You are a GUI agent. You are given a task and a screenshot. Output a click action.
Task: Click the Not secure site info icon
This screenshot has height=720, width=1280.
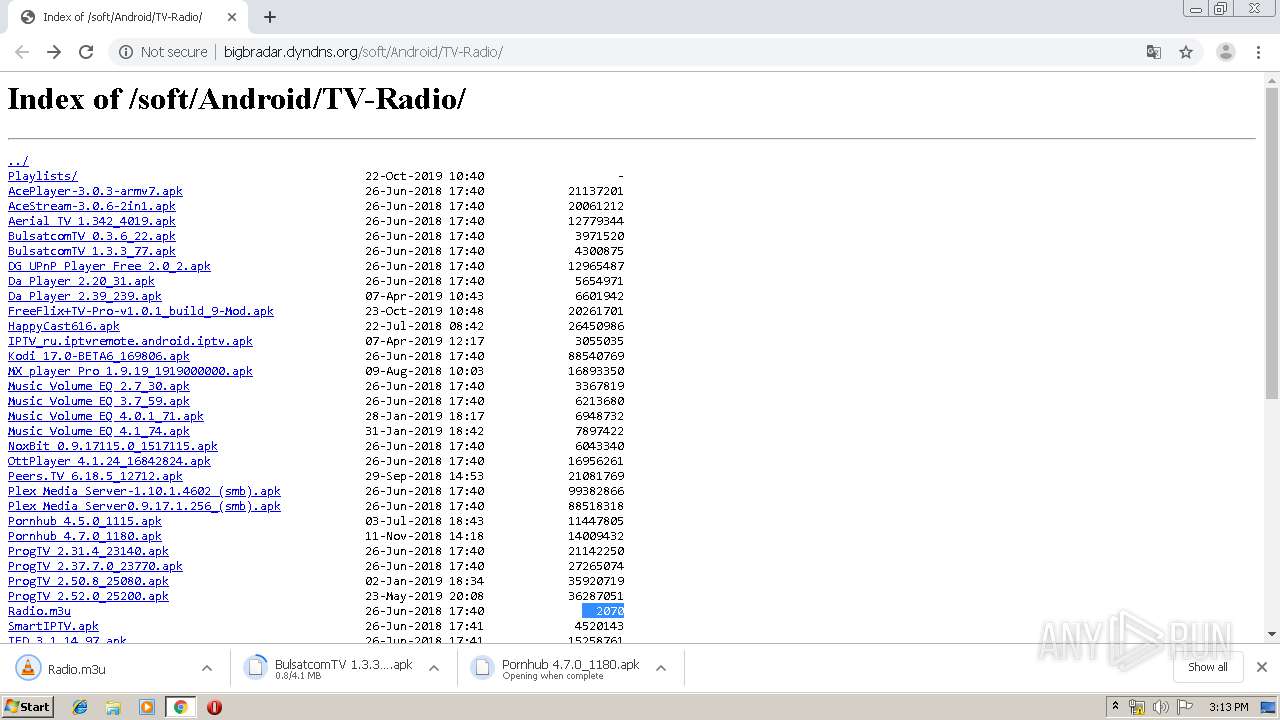tap(126, 52)
